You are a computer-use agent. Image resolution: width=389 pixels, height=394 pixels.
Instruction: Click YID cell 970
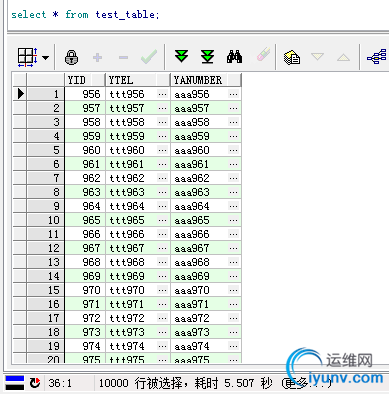pyautogui.click(x=85, y=290)
